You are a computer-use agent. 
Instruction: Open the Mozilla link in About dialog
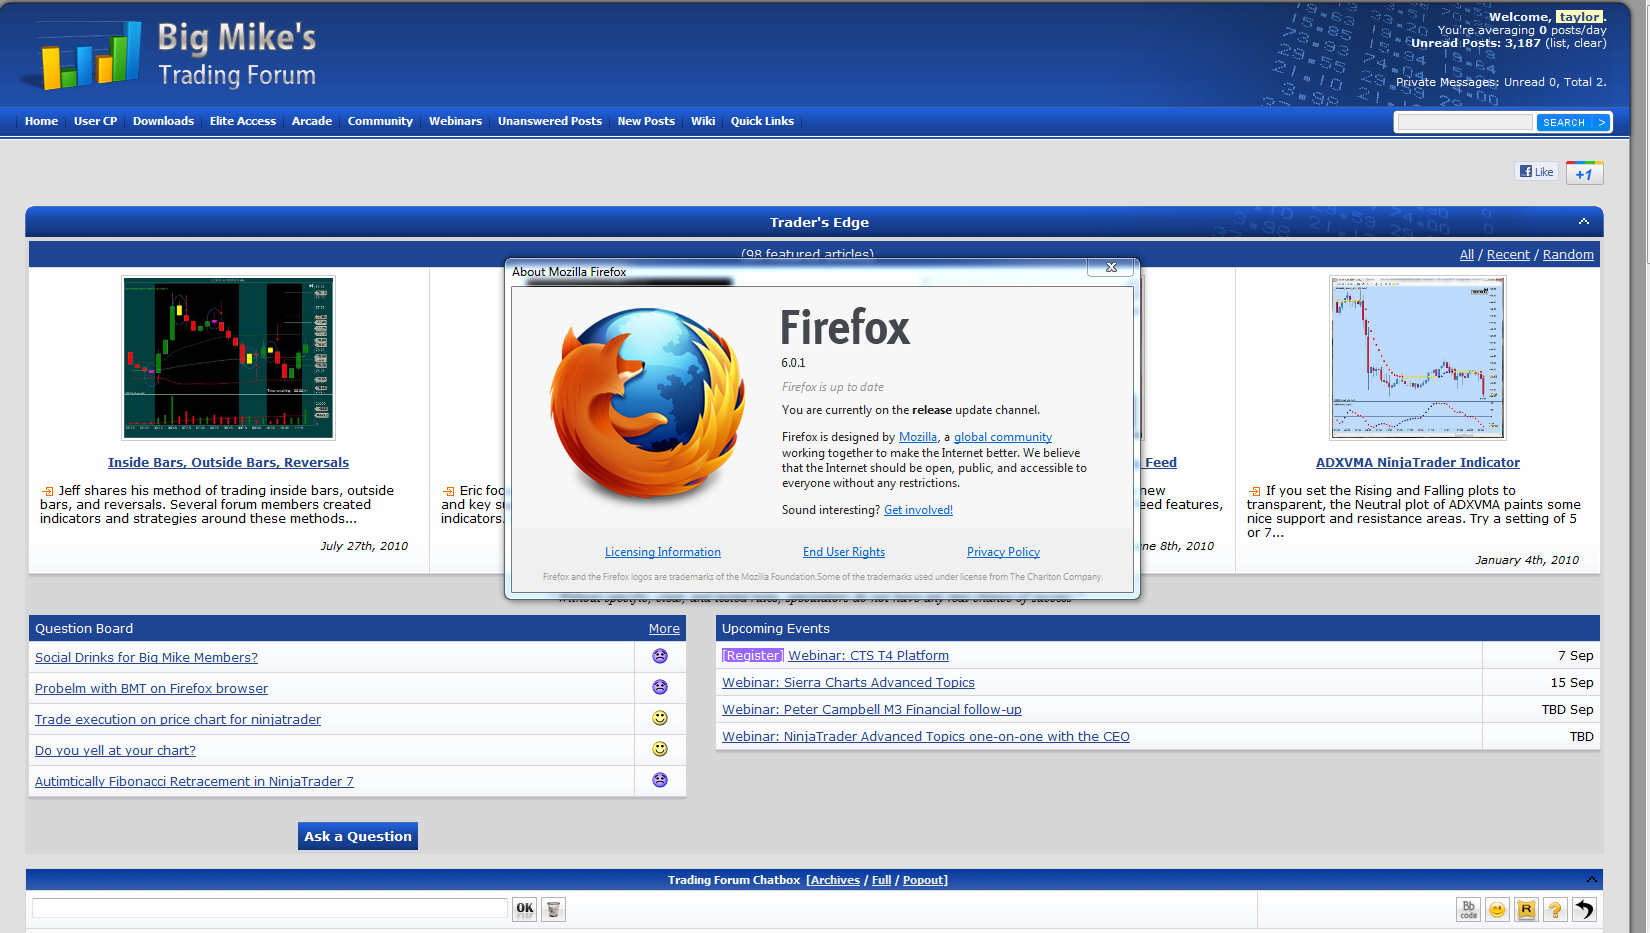918,437
